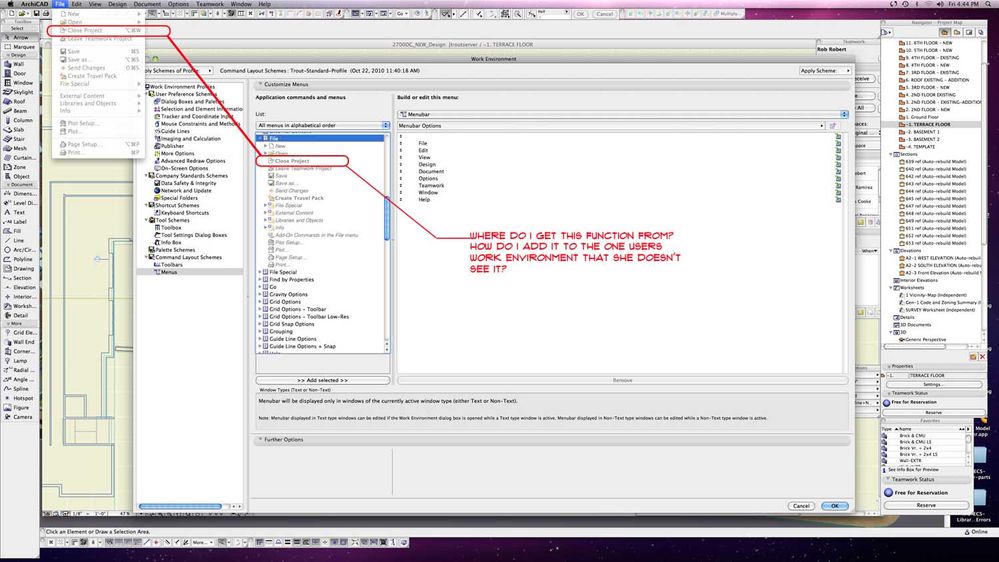Activate the Door tool
This screenshot has width=999, height=562.
(19, 73)
